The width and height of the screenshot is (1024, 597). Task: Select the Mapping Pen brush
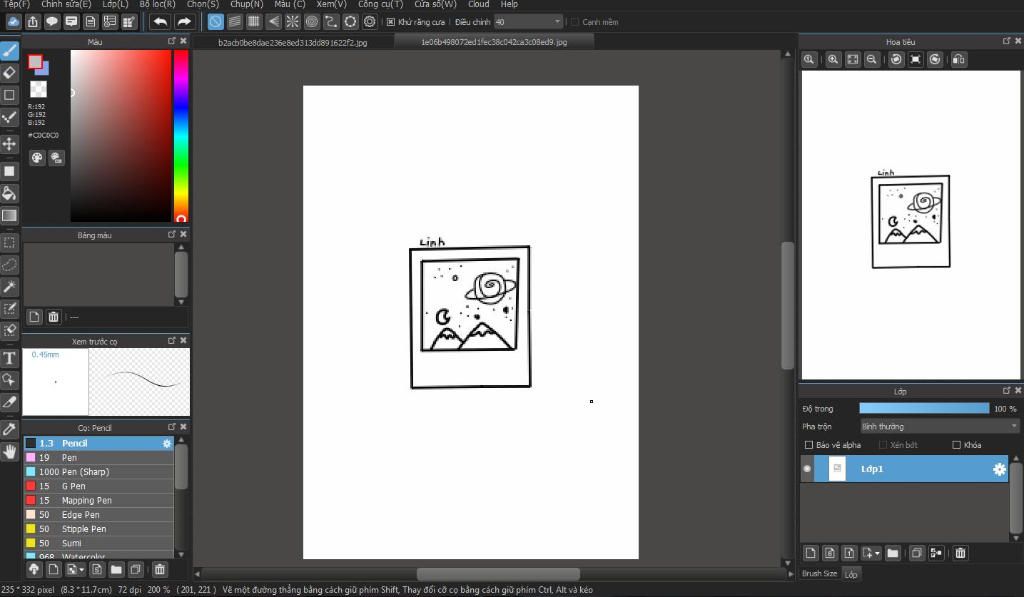tap(99, 500)
